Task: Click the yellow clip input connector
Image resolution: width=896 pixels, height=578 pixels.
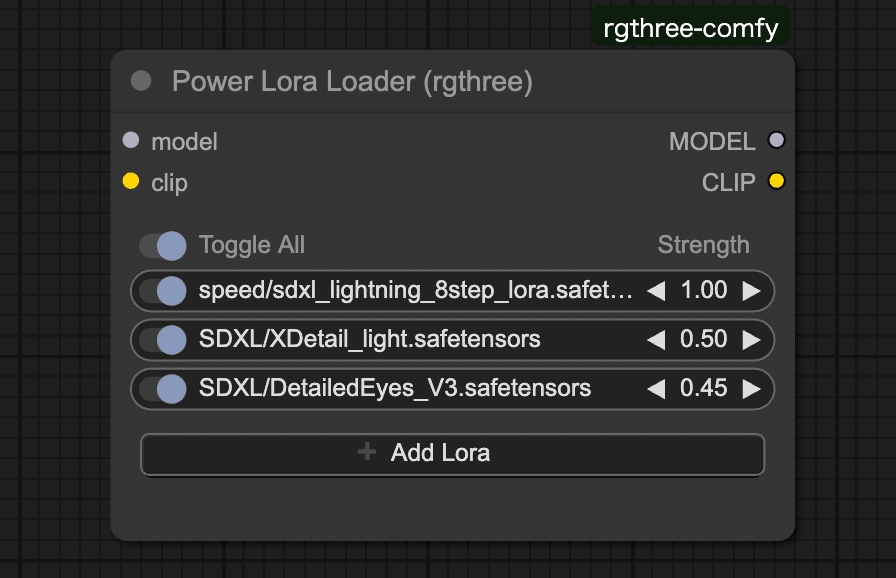Action: point(131,182)
